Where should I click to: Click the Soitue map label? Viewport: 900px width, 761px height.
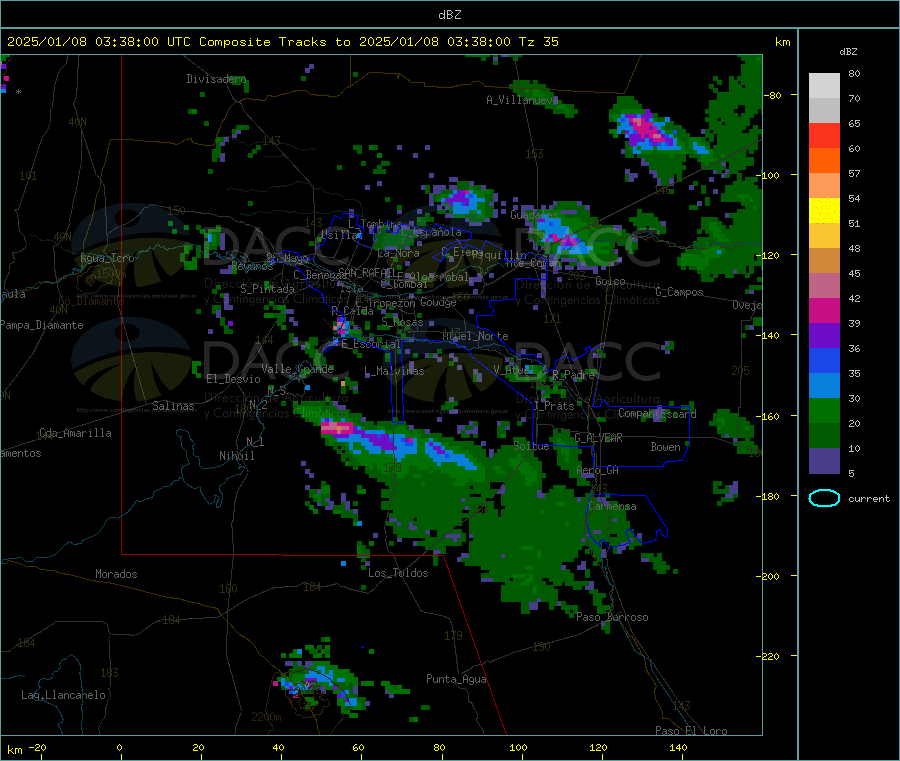(x=531, y=446)
